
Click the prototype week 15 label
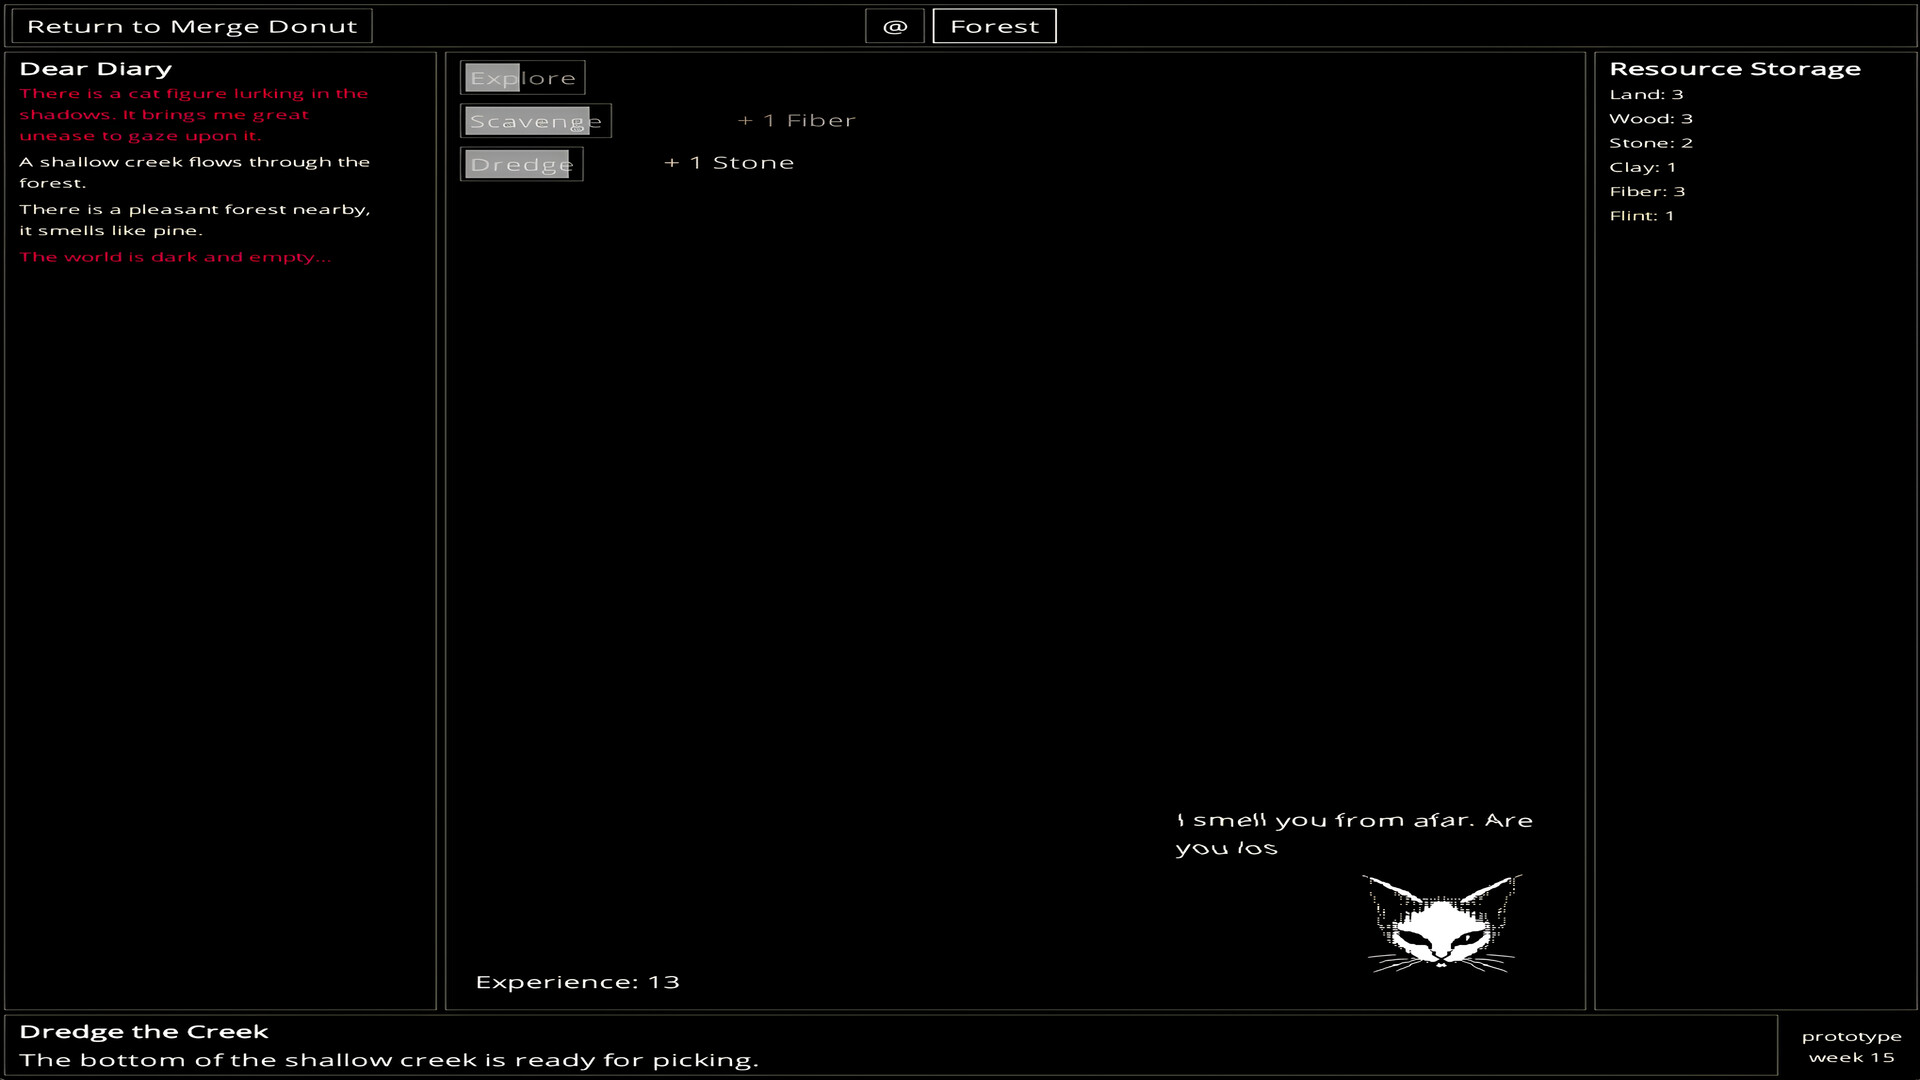click(1851, 1047)
